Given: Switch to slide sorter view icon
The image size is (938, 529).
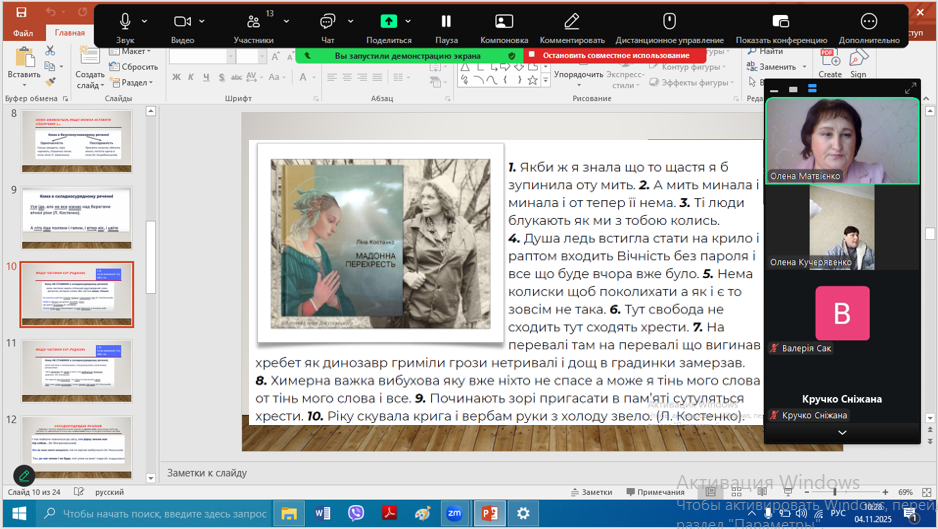Looking at the screenshot, I should (x=736, y=492).
